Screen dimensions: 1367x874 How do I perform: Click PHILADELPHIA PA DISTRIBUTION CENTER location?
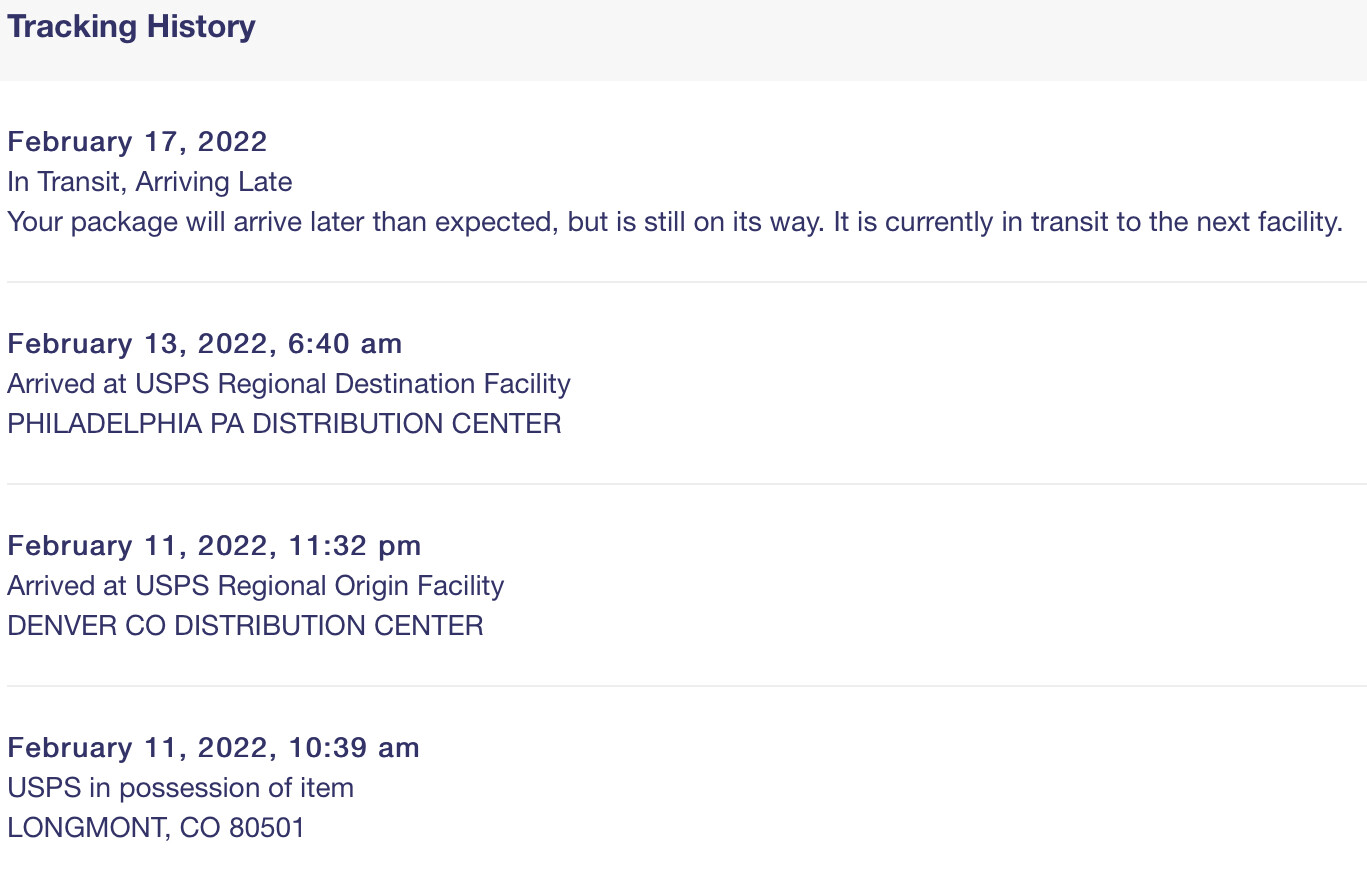click(x=284, y=424)
